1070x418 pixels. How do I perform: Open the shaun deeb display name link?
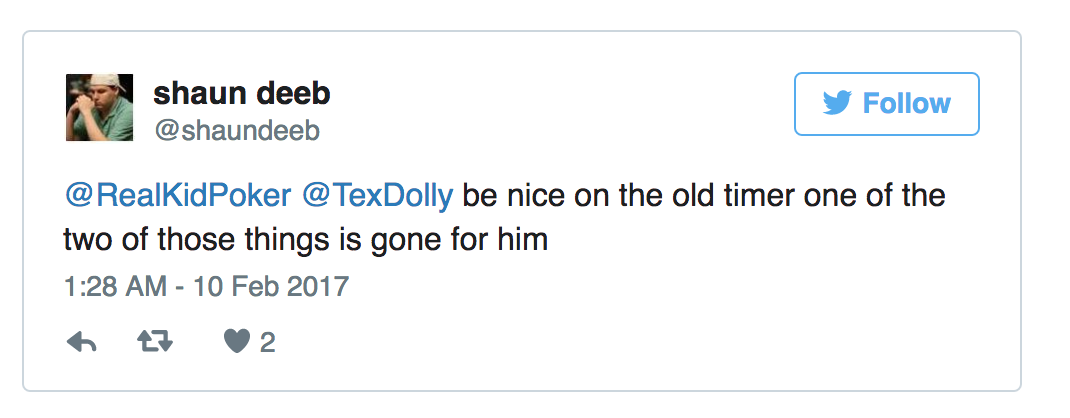(x=242, y=93)
